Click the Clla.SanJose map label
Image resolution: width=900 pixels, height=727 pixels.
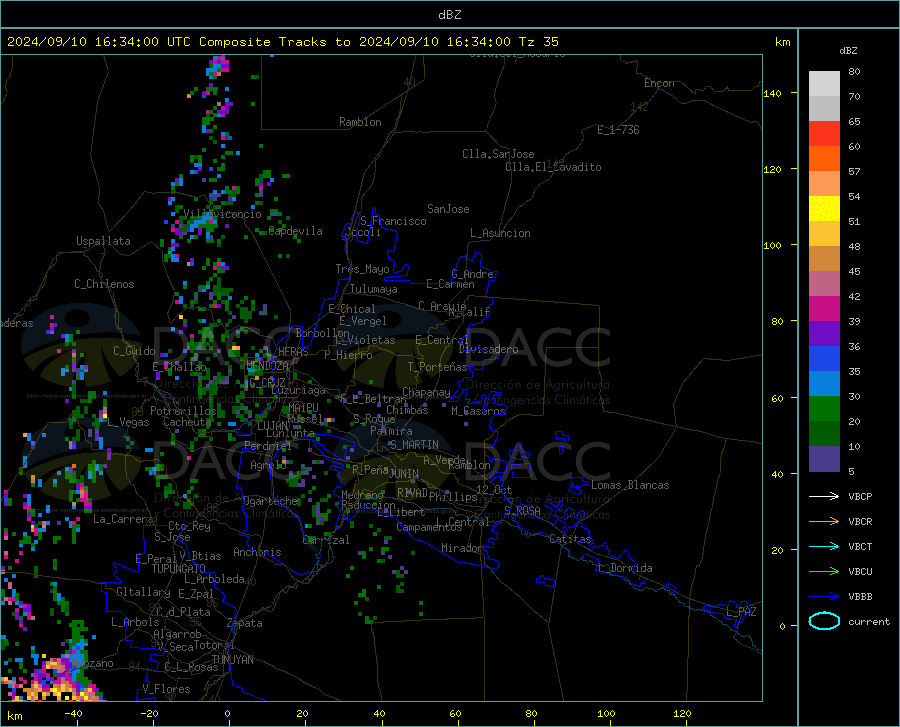(498, 154)
